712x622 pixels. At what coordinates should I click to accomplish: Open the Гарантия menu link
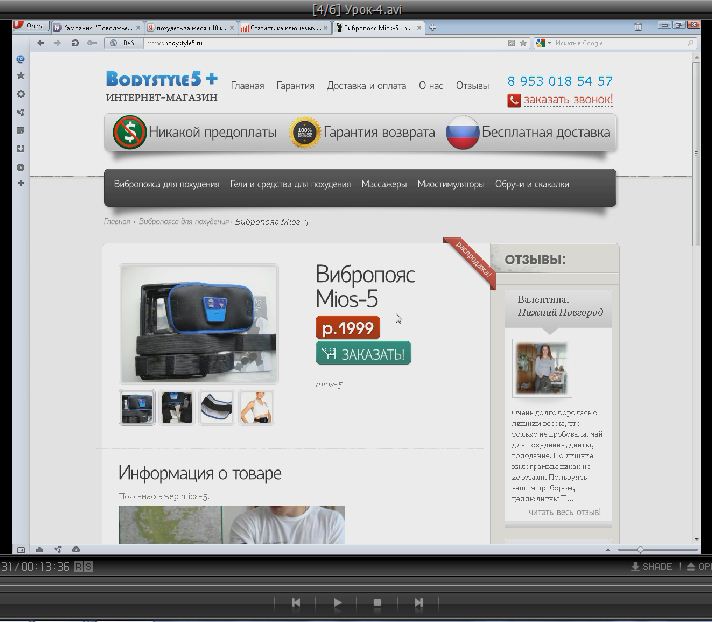tap(295, 85)
